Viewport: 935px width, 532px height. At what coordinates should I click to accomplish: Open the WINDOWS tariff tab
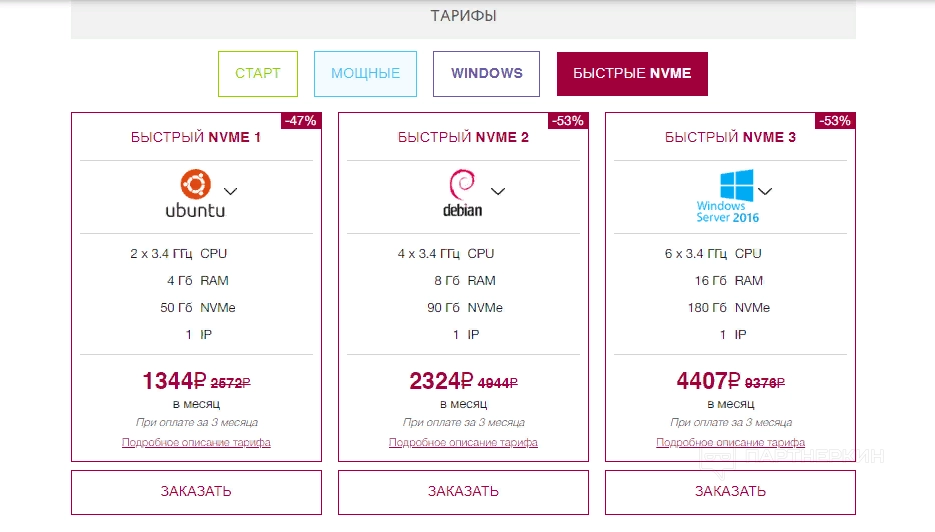click(x=487, y=74)
